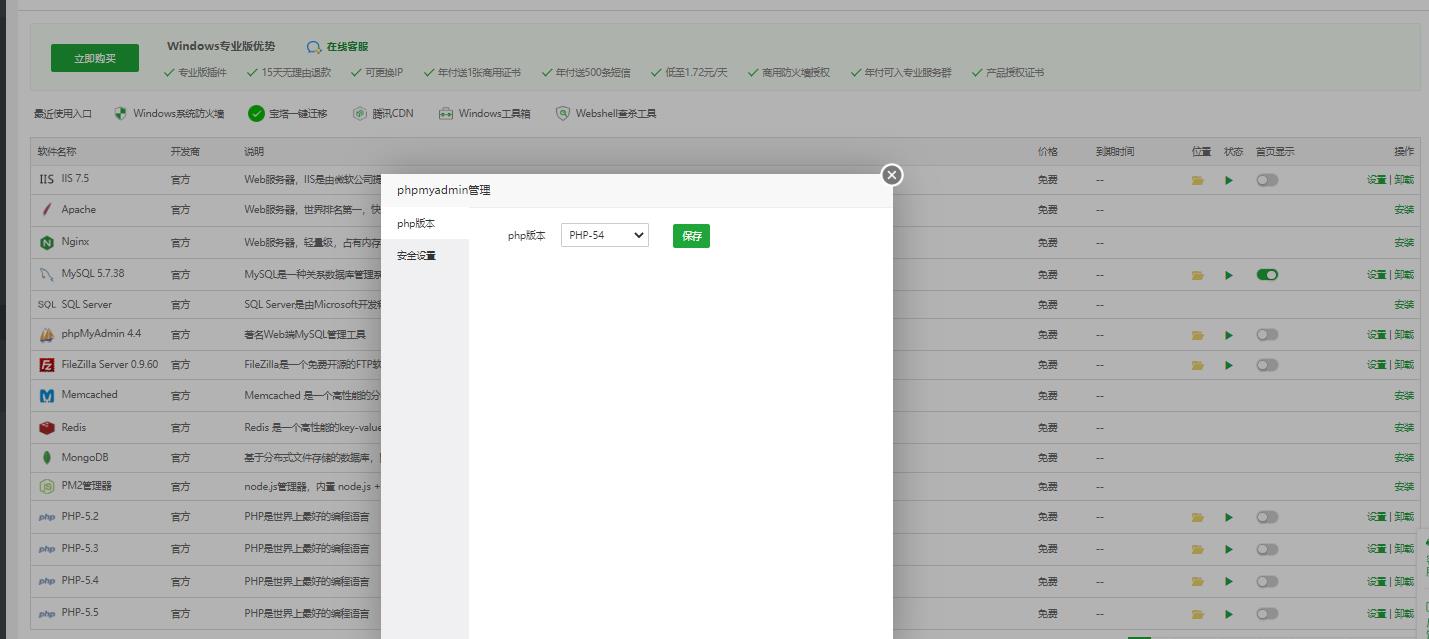Click the IIS 7.5 running status icon
Viewport: 1429px width, 639px height.
pos(1229,181)
